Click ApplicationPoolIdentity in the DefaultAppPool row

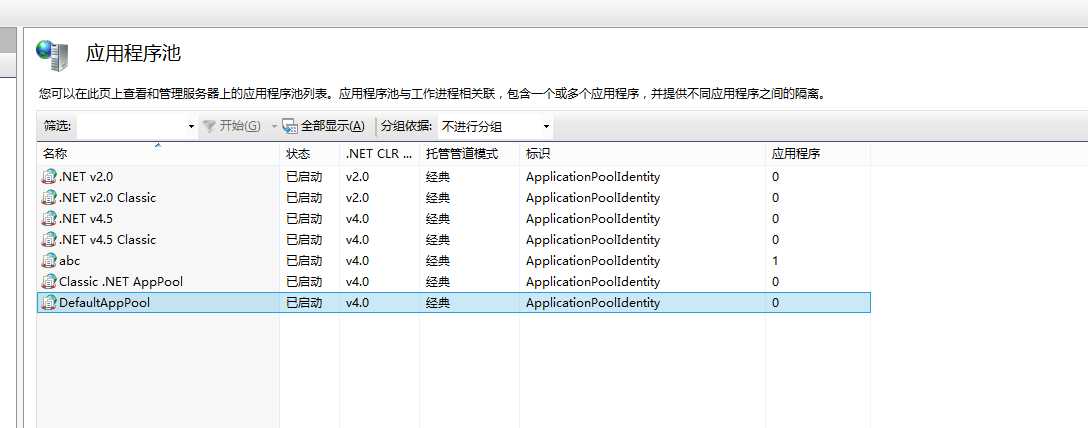pos(593,302)
